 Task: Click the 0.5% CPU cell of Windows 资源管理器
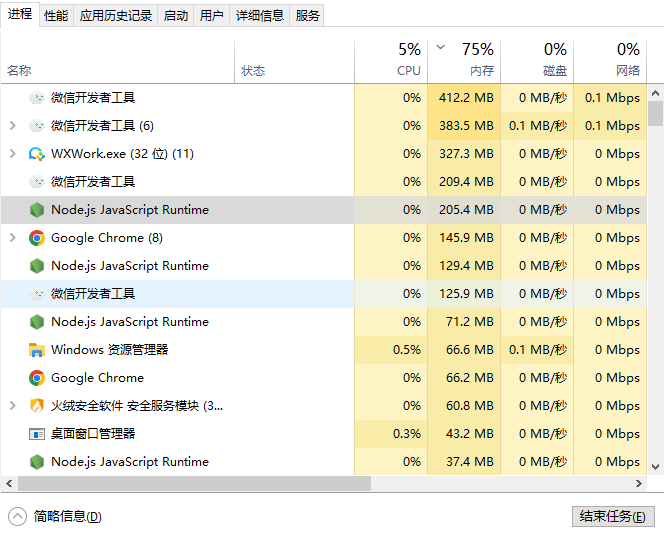(391, 350)
